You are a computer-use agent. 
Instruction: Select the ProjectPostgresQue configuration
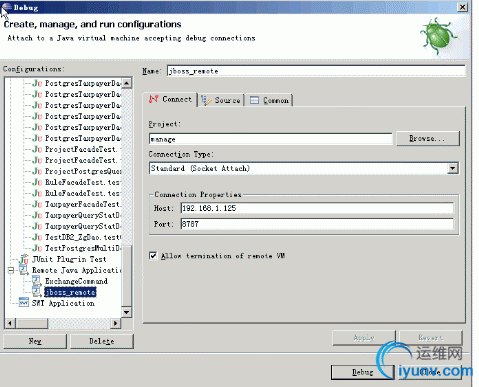[83, 171]
